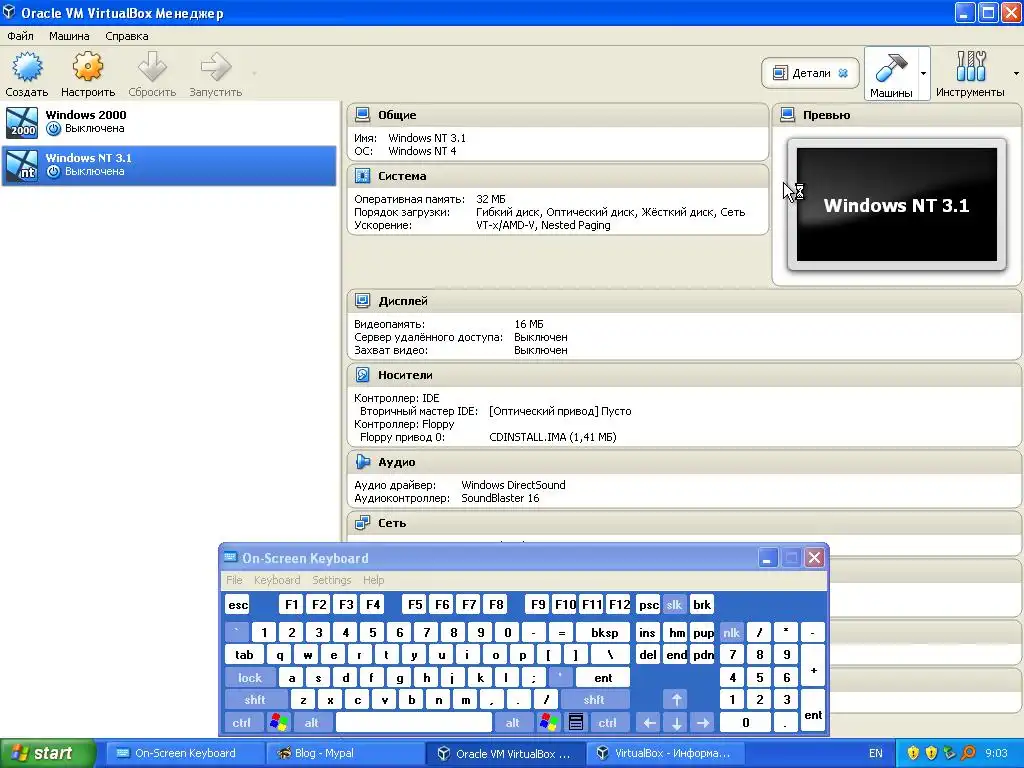Open the Справка menu

coord(127,36)
